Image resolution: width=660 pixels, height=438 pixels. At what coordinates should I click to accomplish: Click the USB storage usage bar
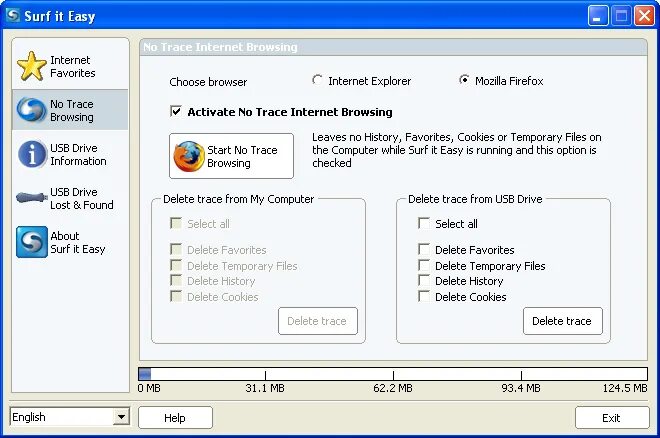point(393,374)
